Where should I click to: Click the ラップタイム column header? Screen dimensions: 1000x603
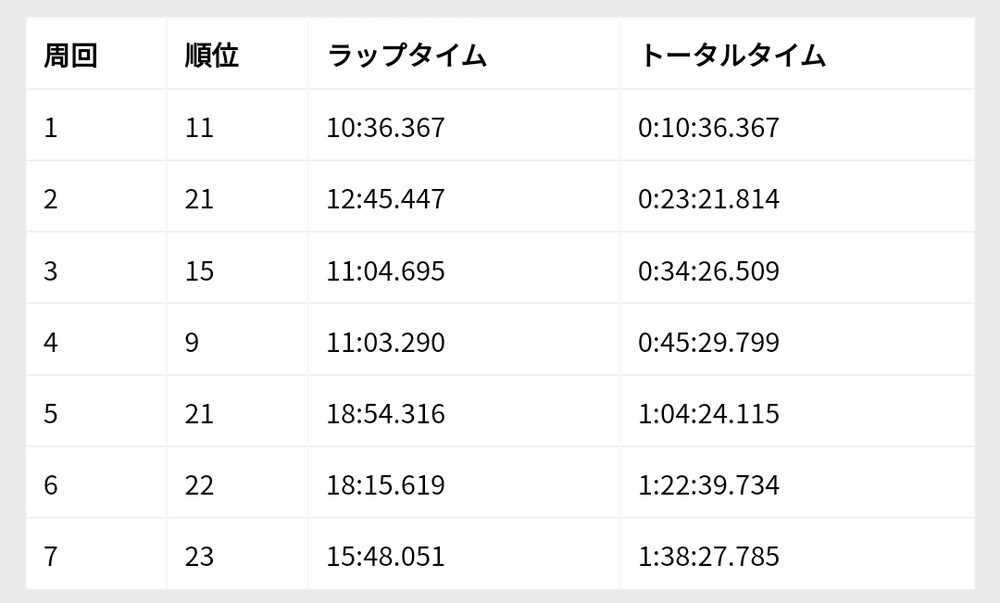click(x=407, y=55)
